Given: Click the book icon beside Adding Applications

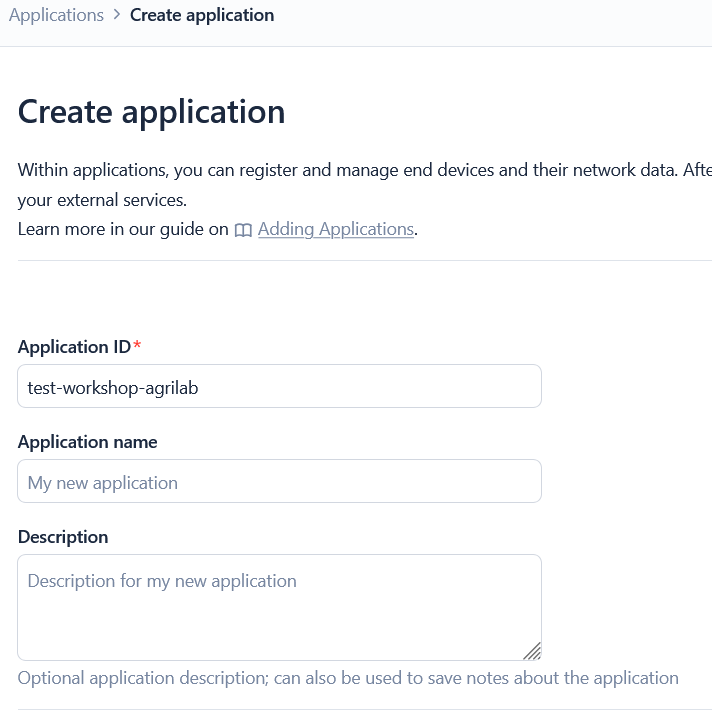Looking at the screenshot, I should coord(243,230).
